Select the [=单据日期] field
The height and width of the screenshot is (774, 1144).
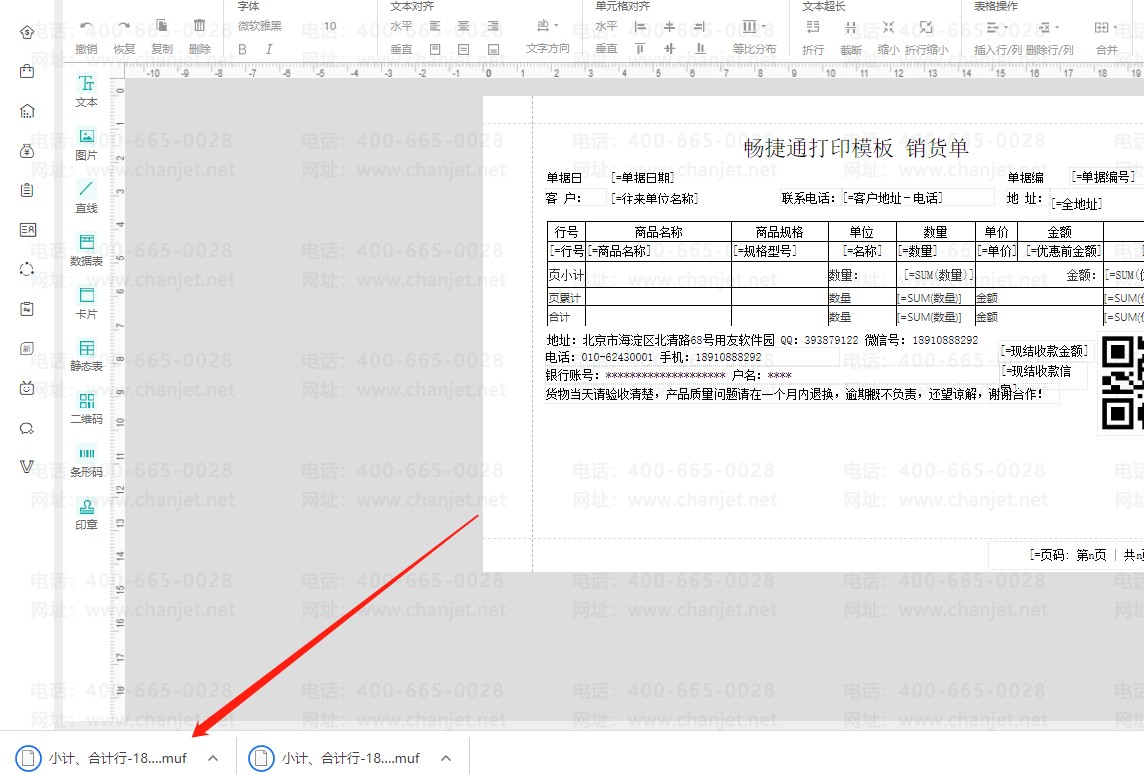tap(643, 178)
